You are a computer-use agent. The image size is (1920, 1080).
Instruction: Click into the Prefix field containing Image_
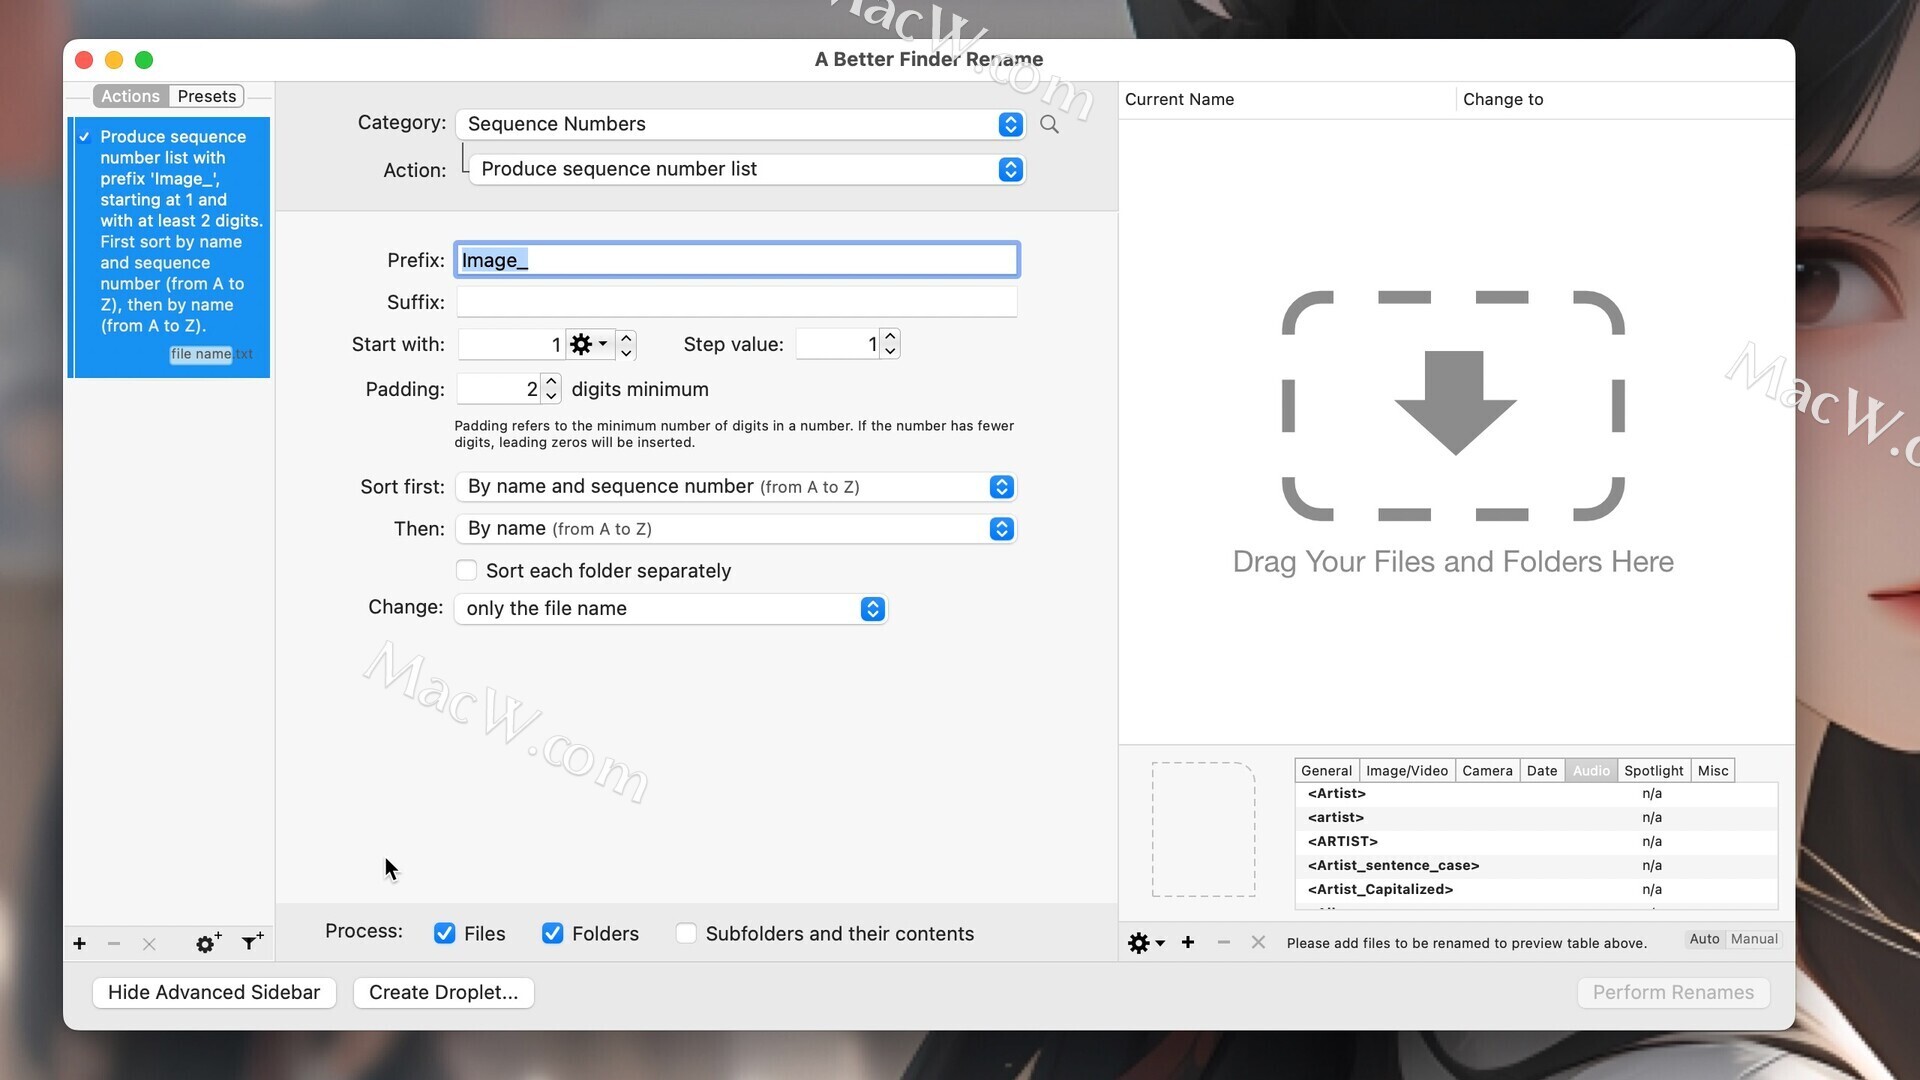coord(737,260)
